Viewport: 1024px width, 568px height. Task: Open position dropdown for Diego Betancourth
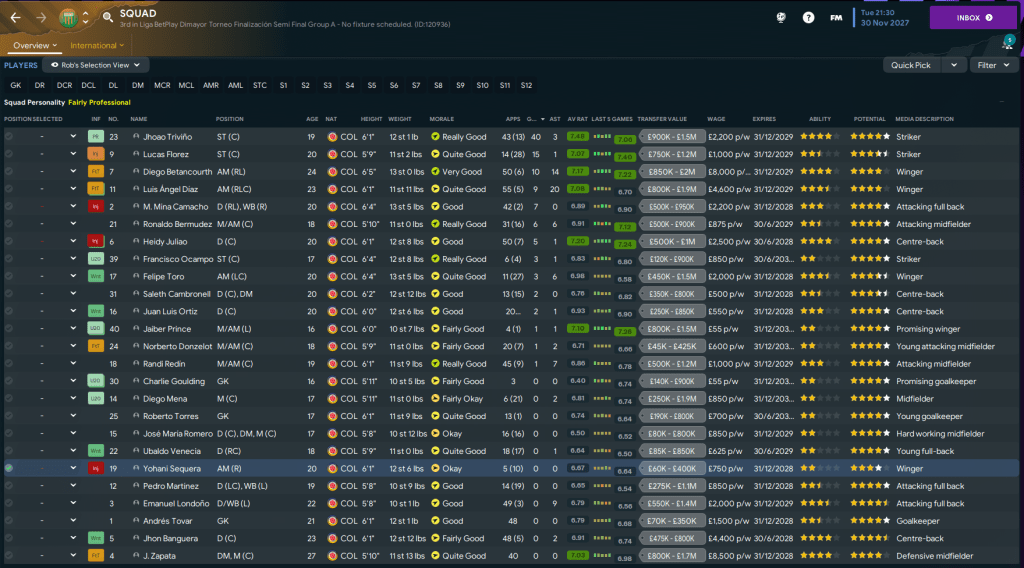pyautogui.click(x=73, y=172)
